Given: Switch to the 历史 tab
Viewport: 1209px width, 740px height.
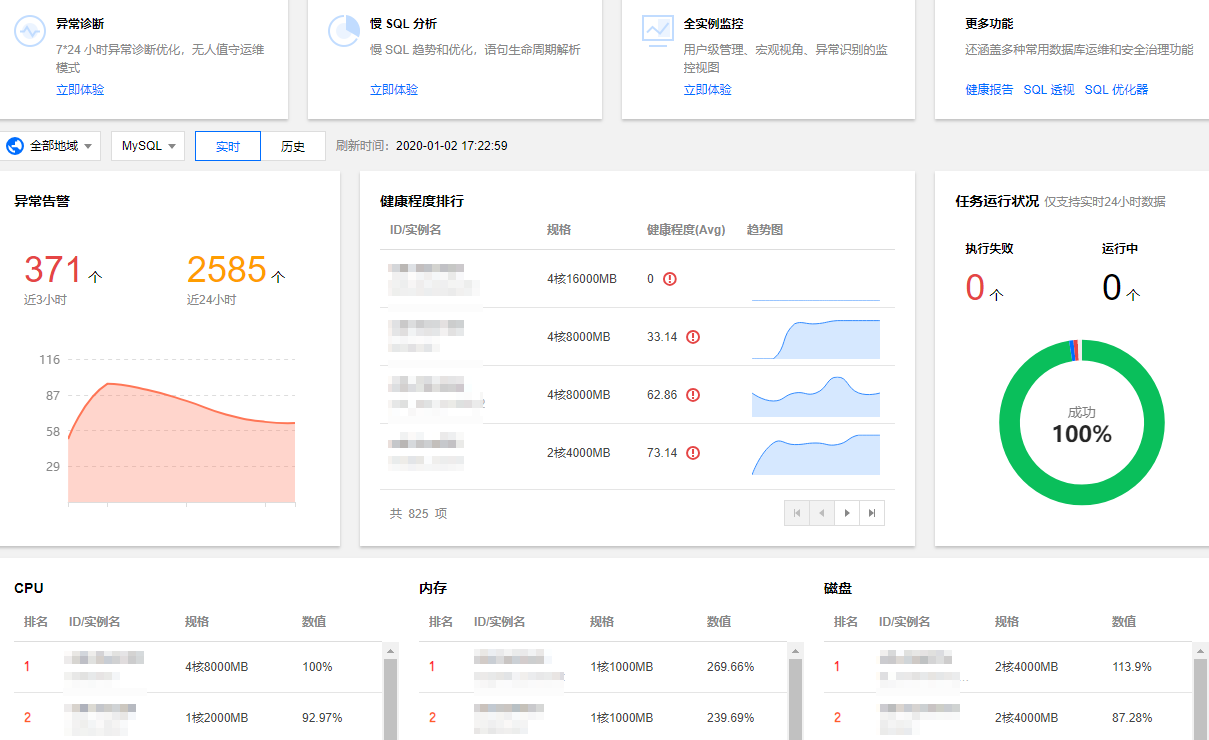Looking at the screenshot, I should 295,145.
